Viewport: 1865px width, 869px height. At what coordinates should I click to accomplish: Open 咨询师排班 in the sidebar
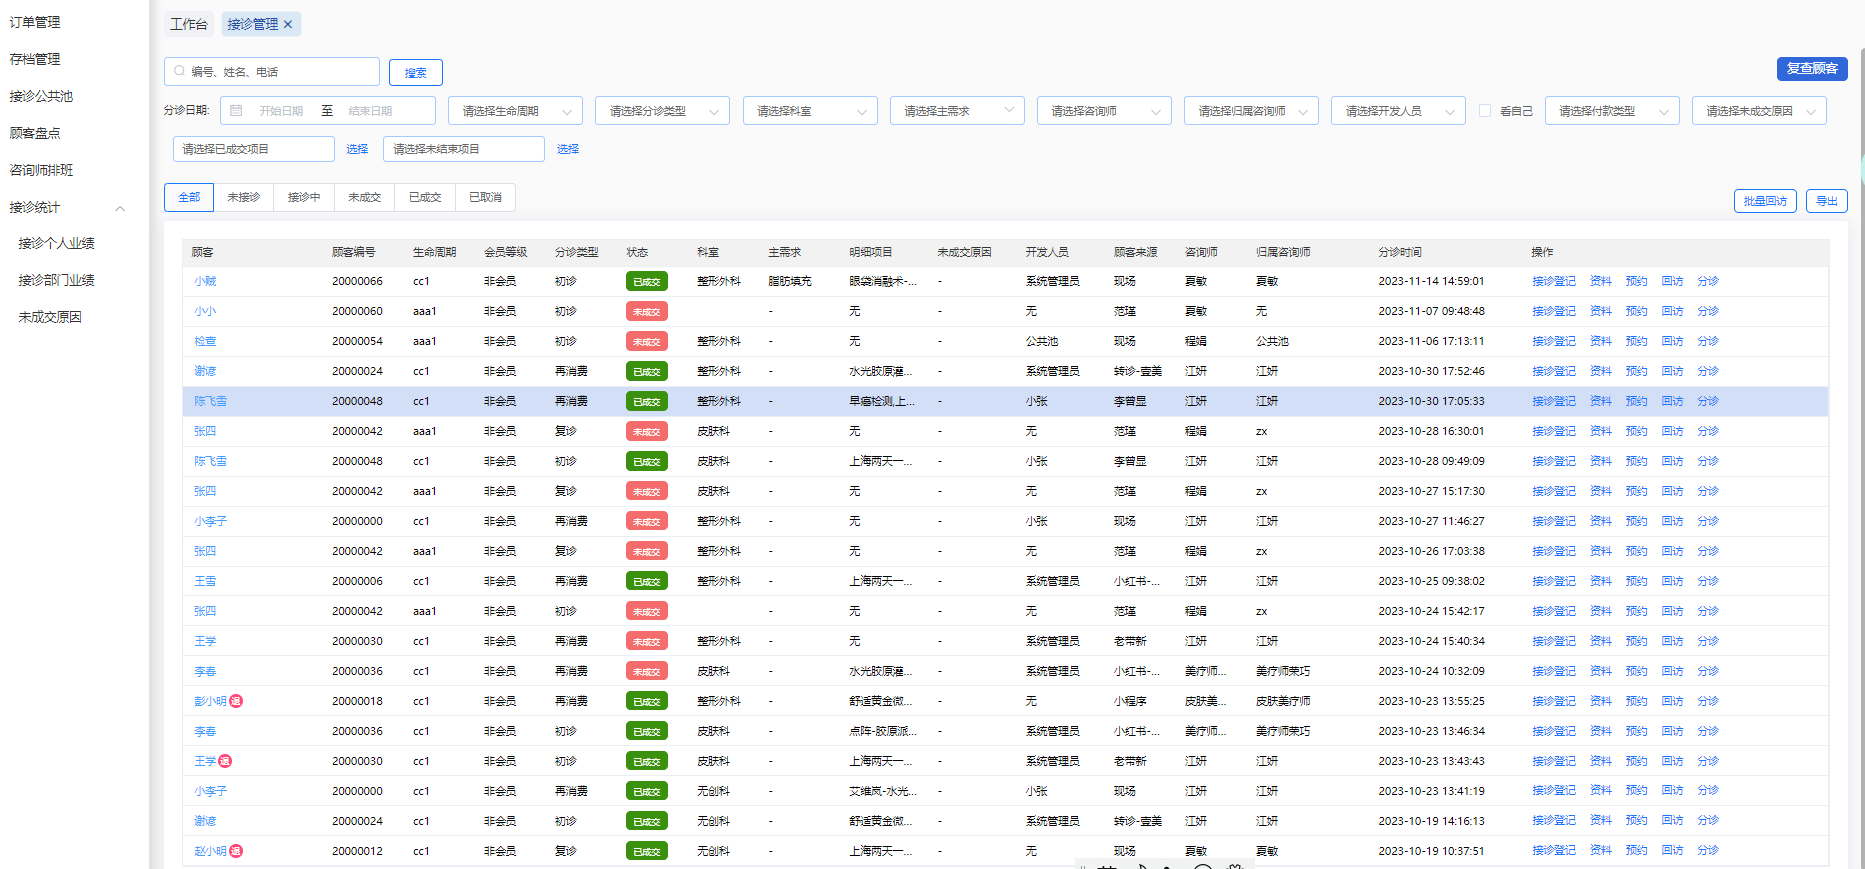tap(41, 170)
